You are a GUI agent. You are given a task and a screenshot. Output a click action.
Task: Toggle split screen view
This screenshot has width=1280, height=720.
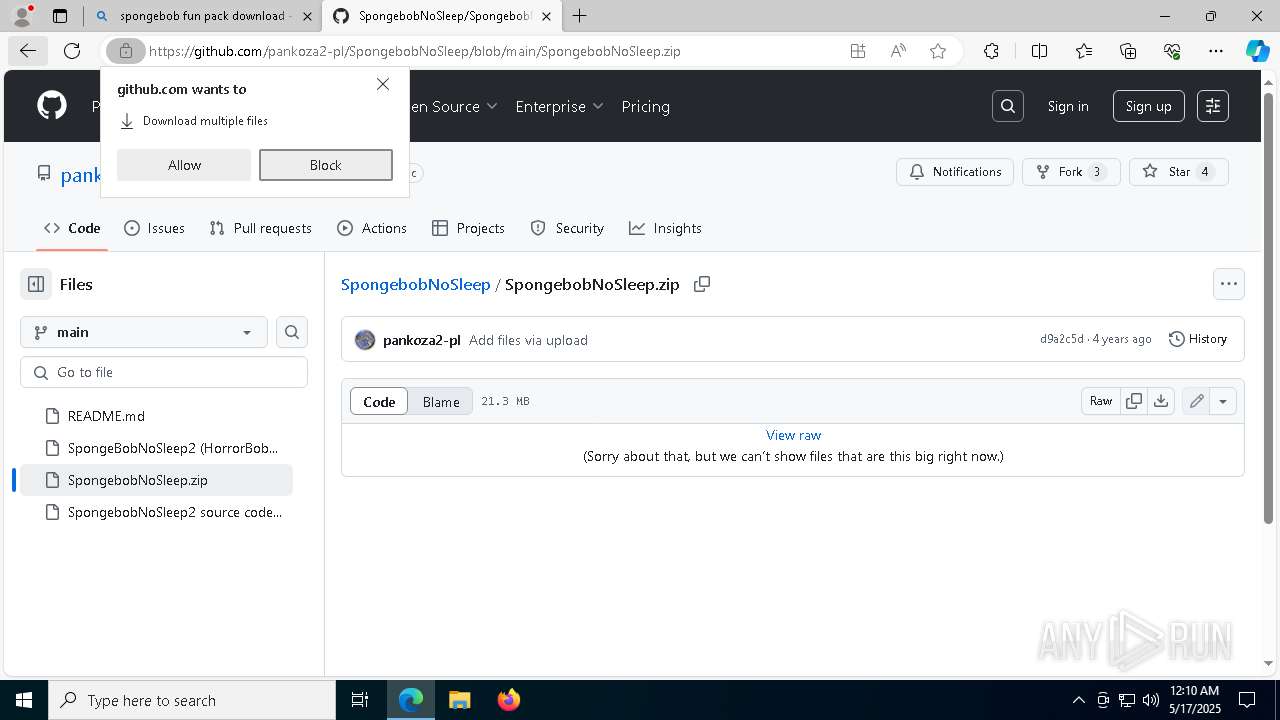tap(1039, 51)
